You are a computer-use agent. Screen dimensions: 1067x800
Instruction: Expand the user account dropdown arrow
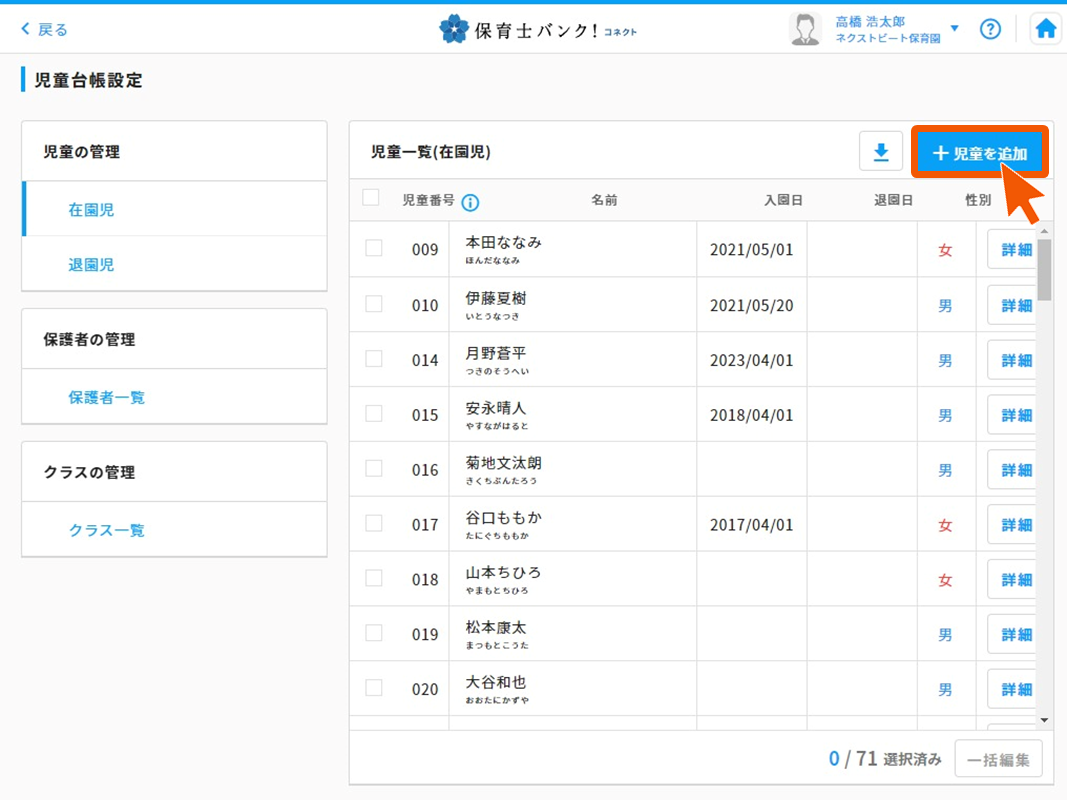[x=955, y=29]
